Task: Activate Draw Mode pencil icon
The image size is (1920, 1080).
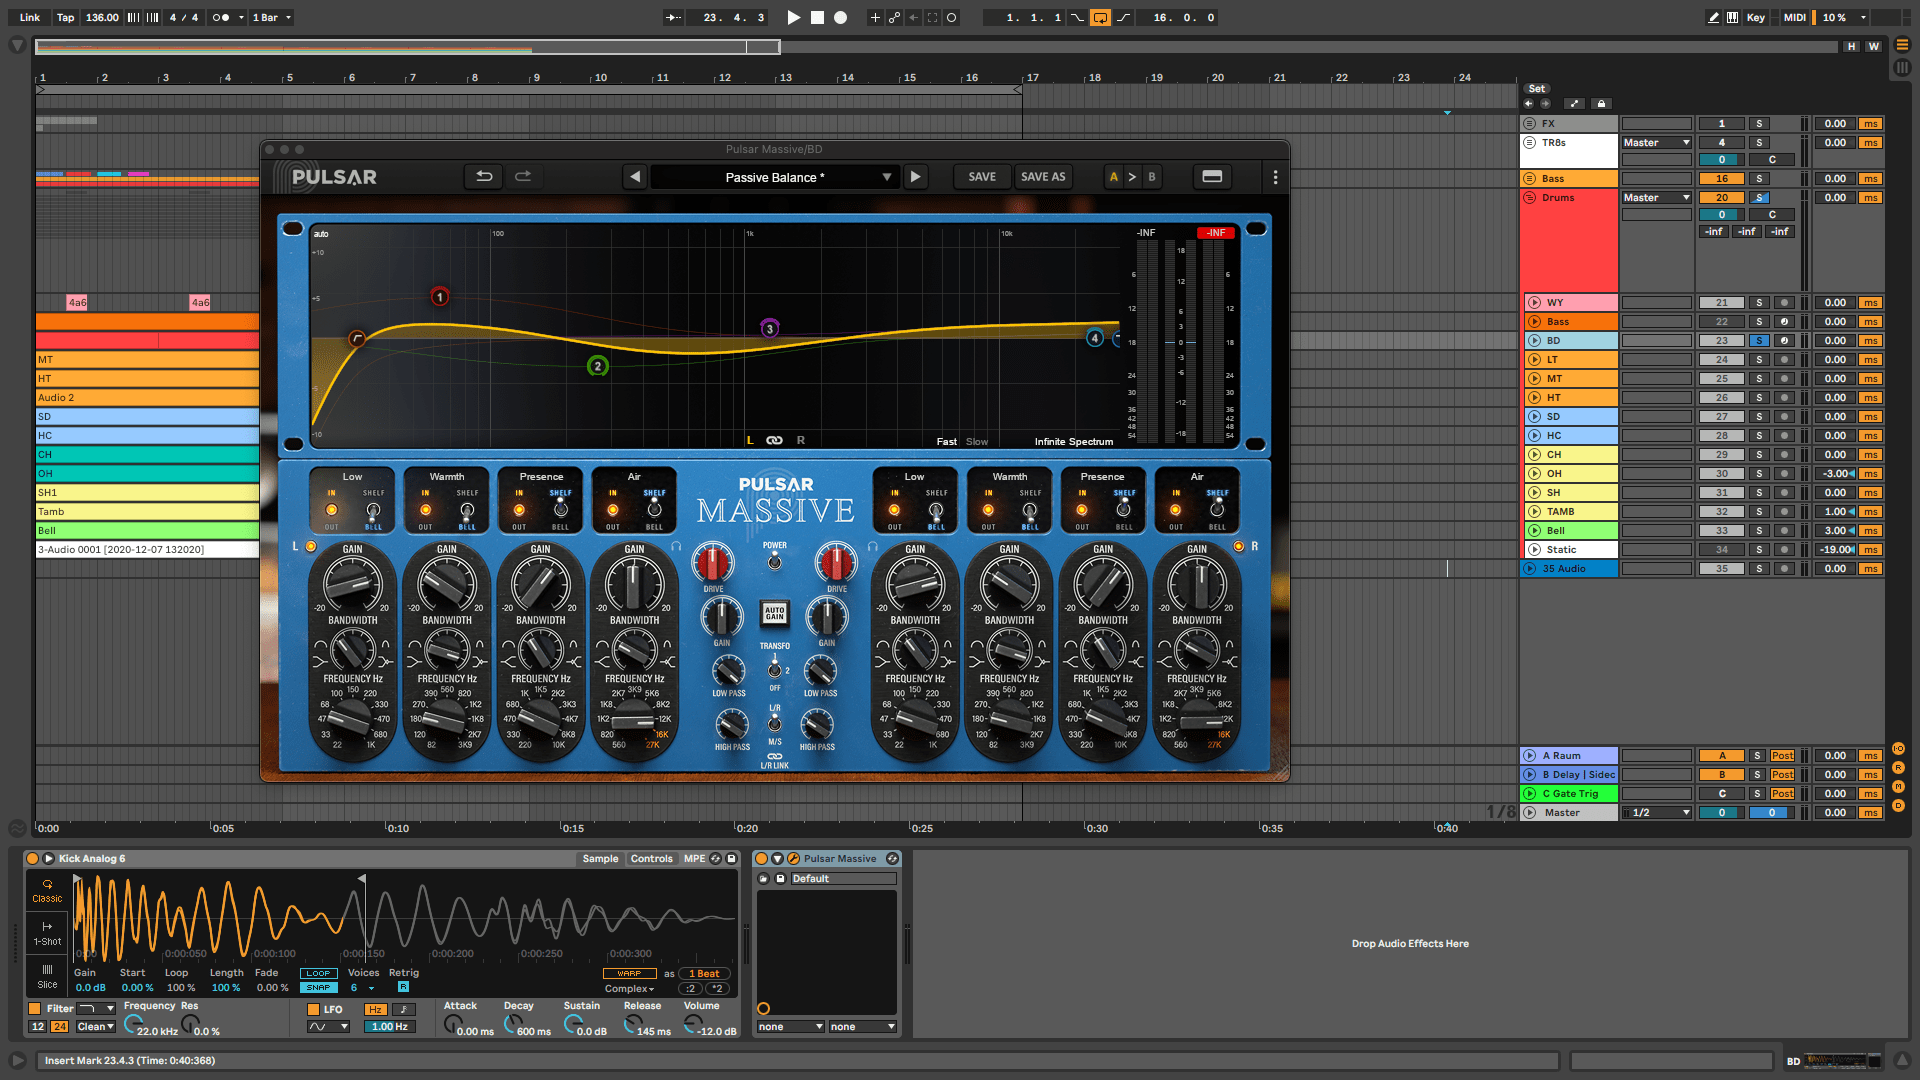Action: 1713,17
